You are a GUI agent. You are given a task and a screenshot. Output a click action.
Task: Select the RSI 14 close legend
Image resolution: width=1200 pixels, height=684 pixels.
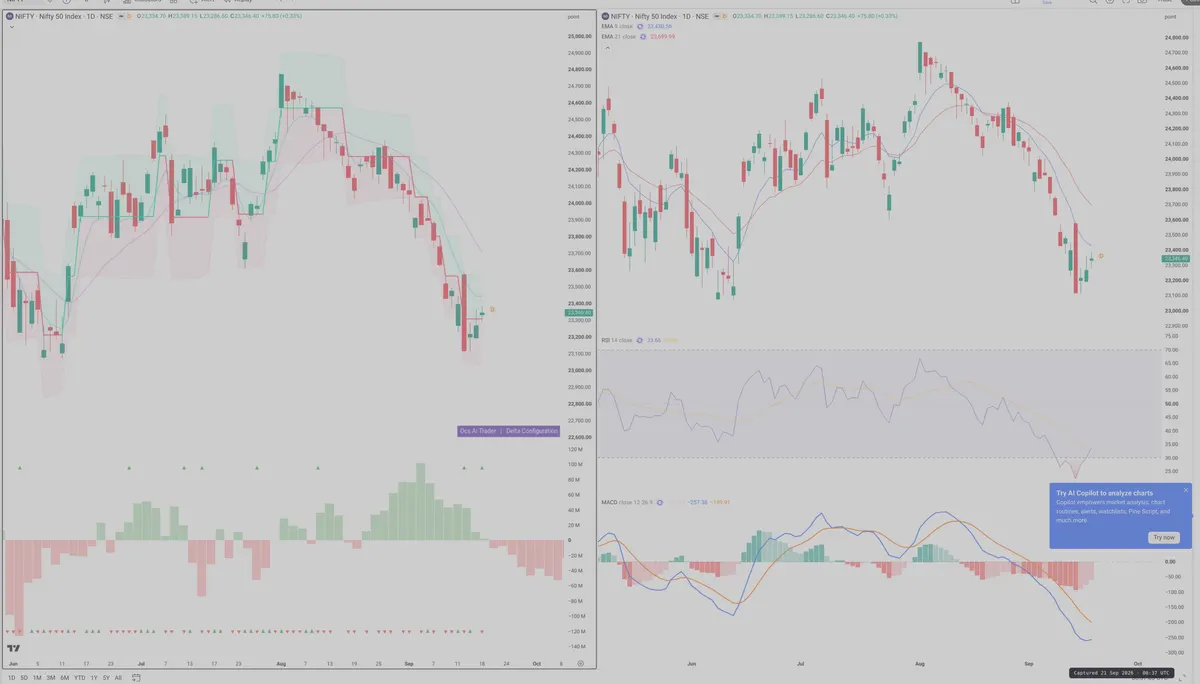point(617,340)
